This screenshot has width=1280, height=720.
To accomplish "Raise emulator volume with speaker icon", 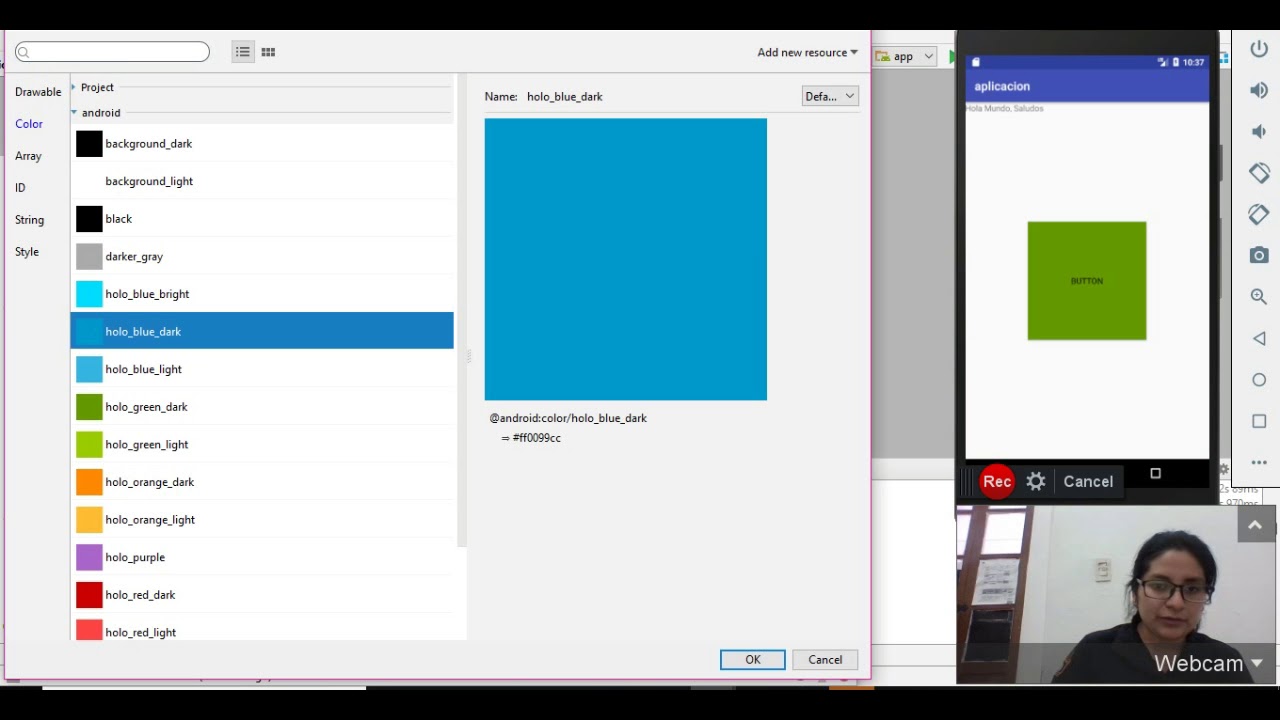I will pyautogui.click(x=1259, y=90).
